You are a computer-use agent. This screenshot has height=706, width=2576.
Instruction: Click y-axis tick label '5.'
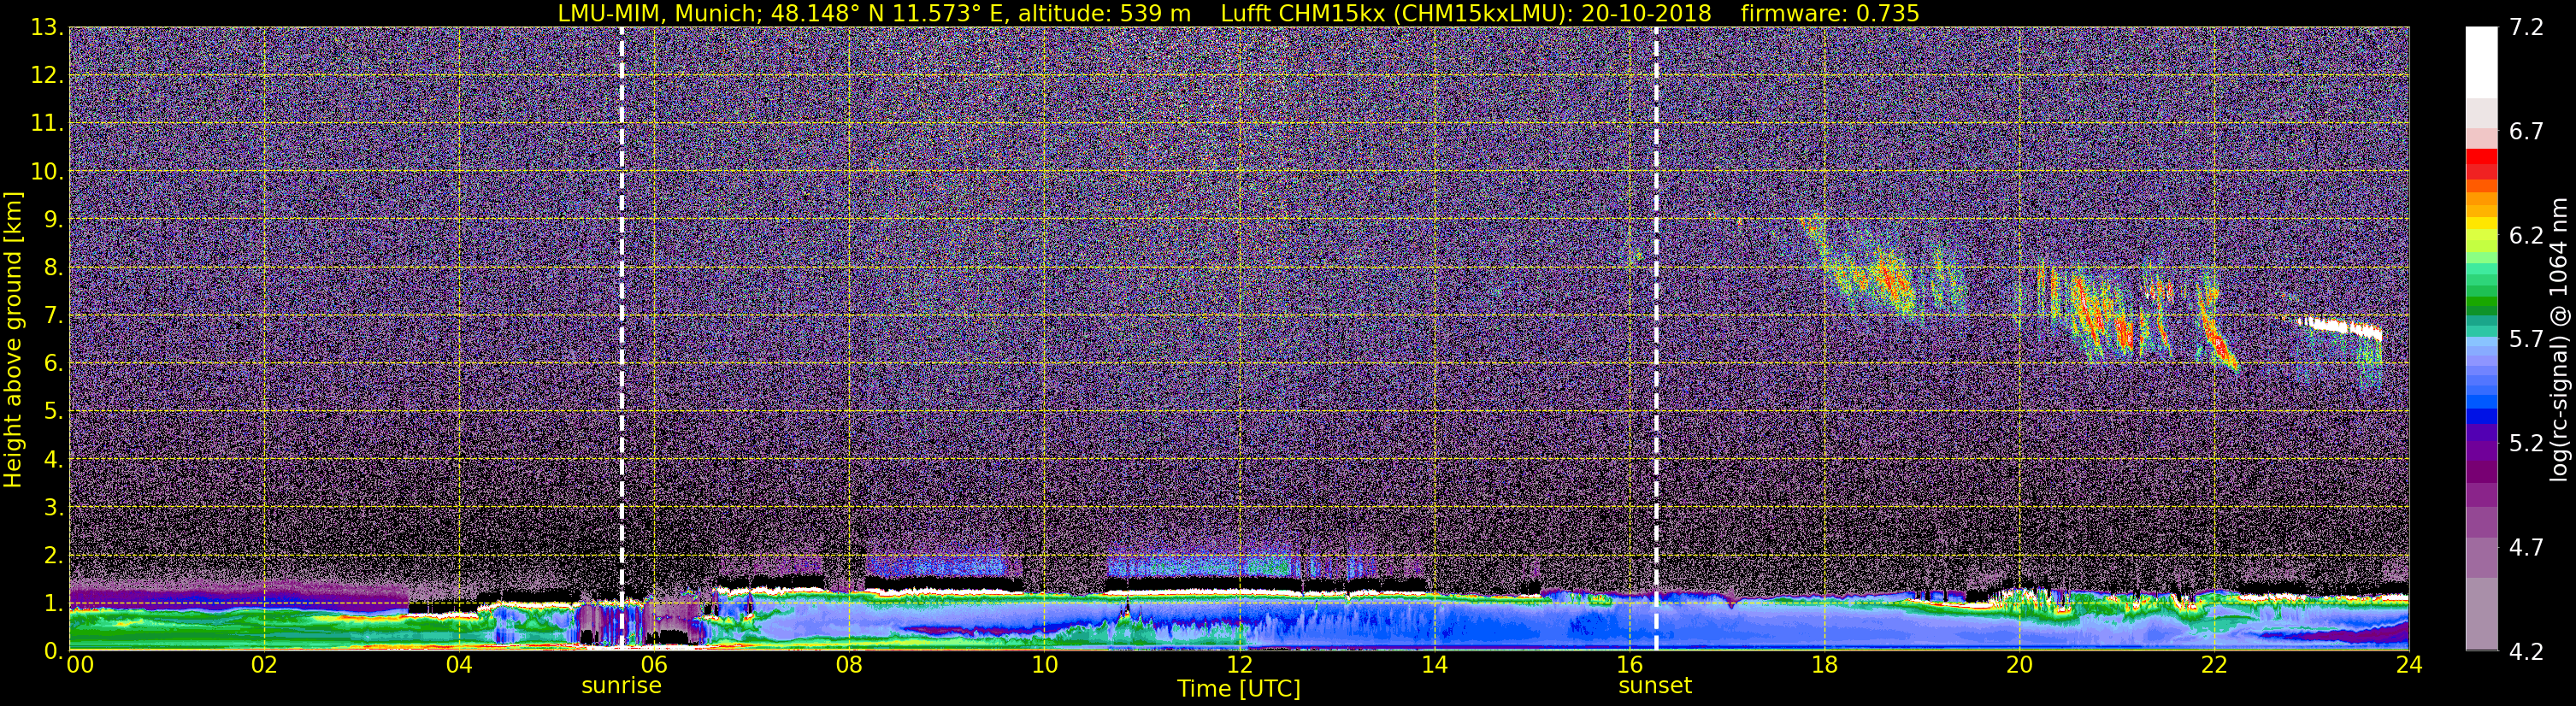coord(53,411)
